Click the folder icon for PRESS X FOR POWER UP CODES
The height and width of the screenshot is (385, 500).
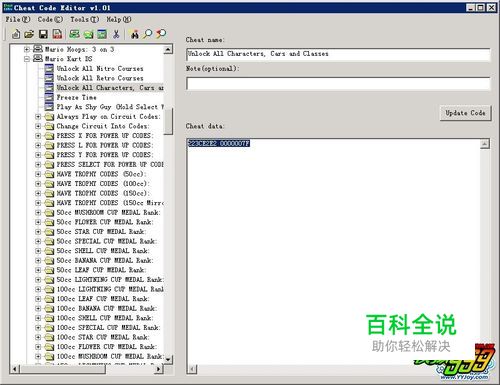[49, 136]
